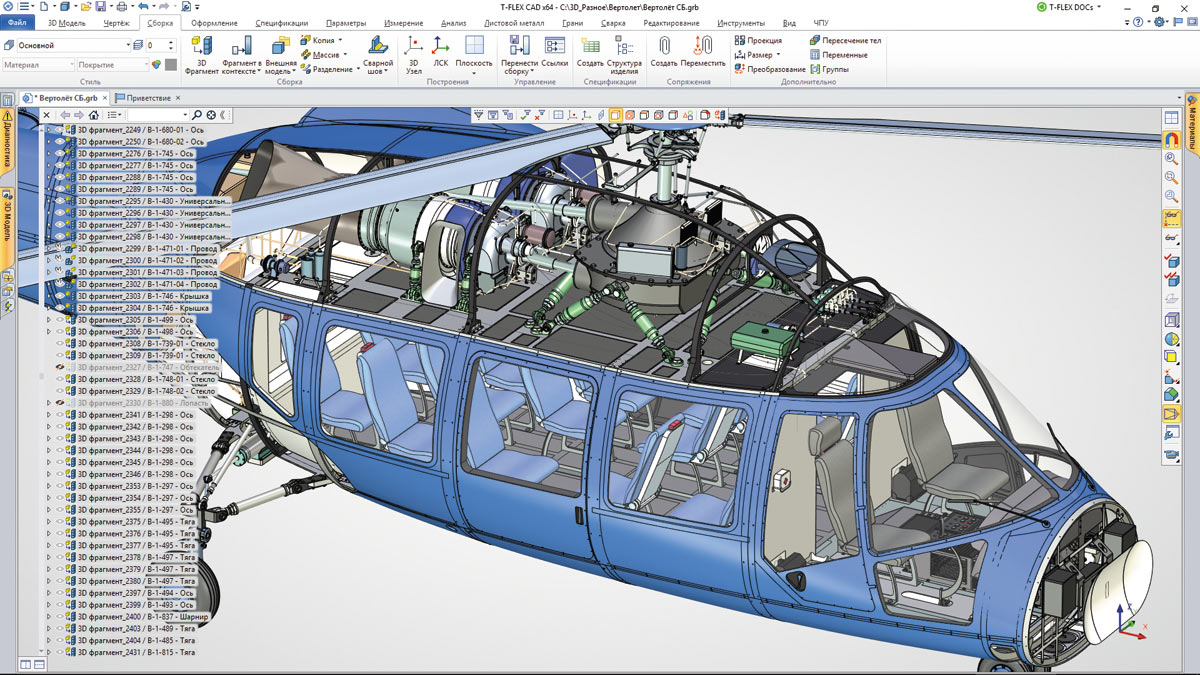
Task: Open the Группы command
Action: [830, 69]
